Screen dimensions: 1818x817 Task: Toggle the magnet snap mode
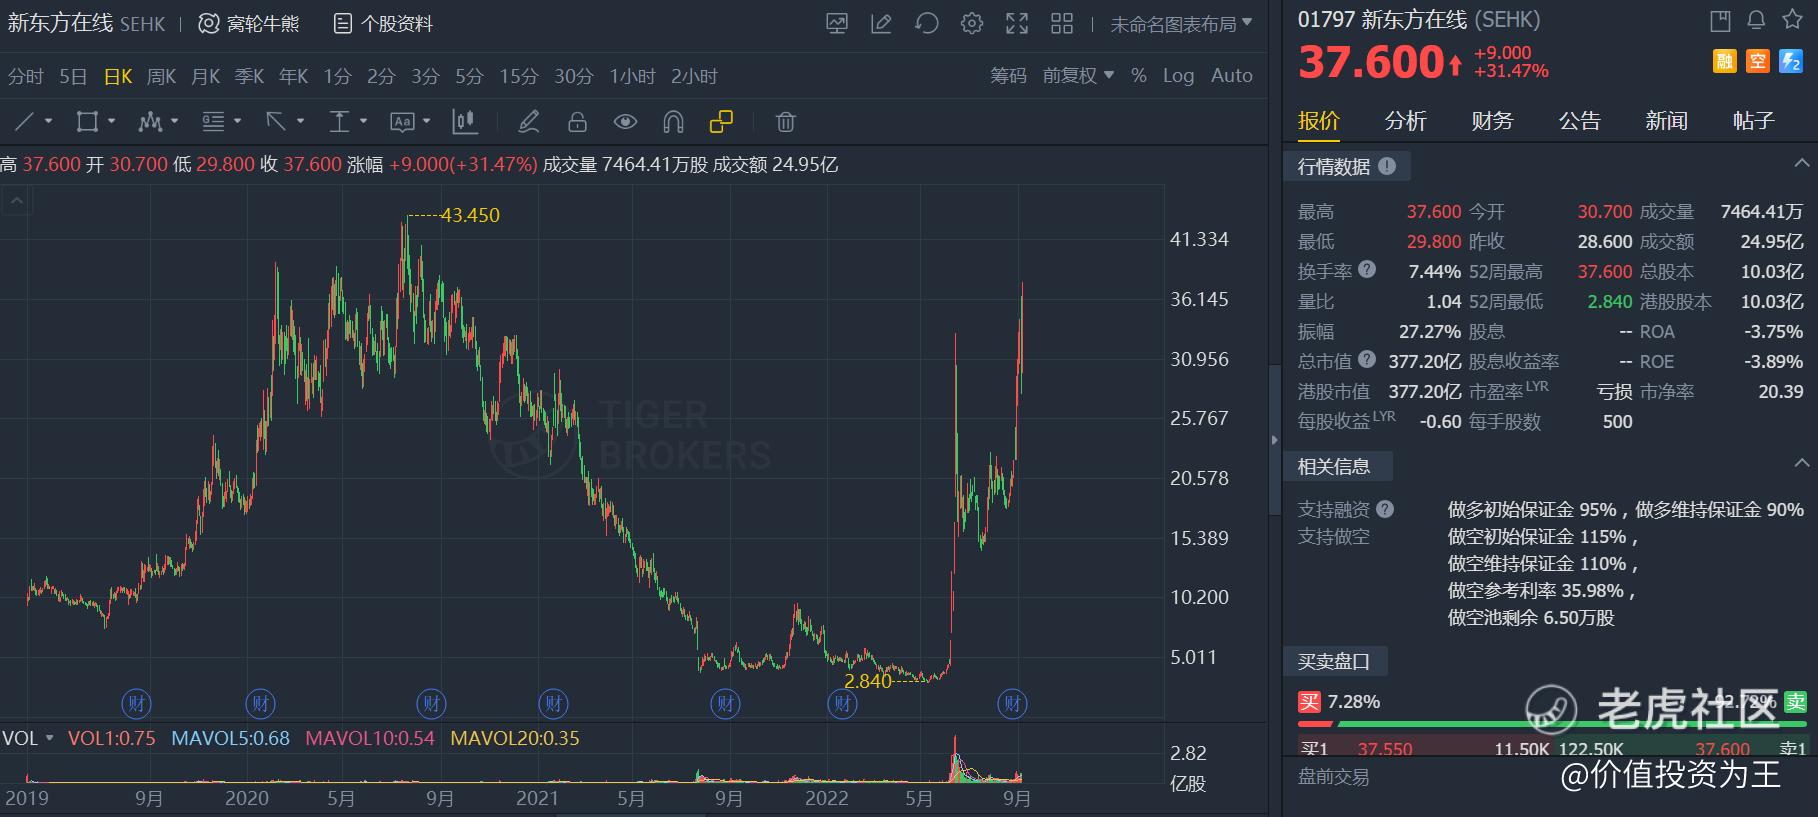[673, 122]
